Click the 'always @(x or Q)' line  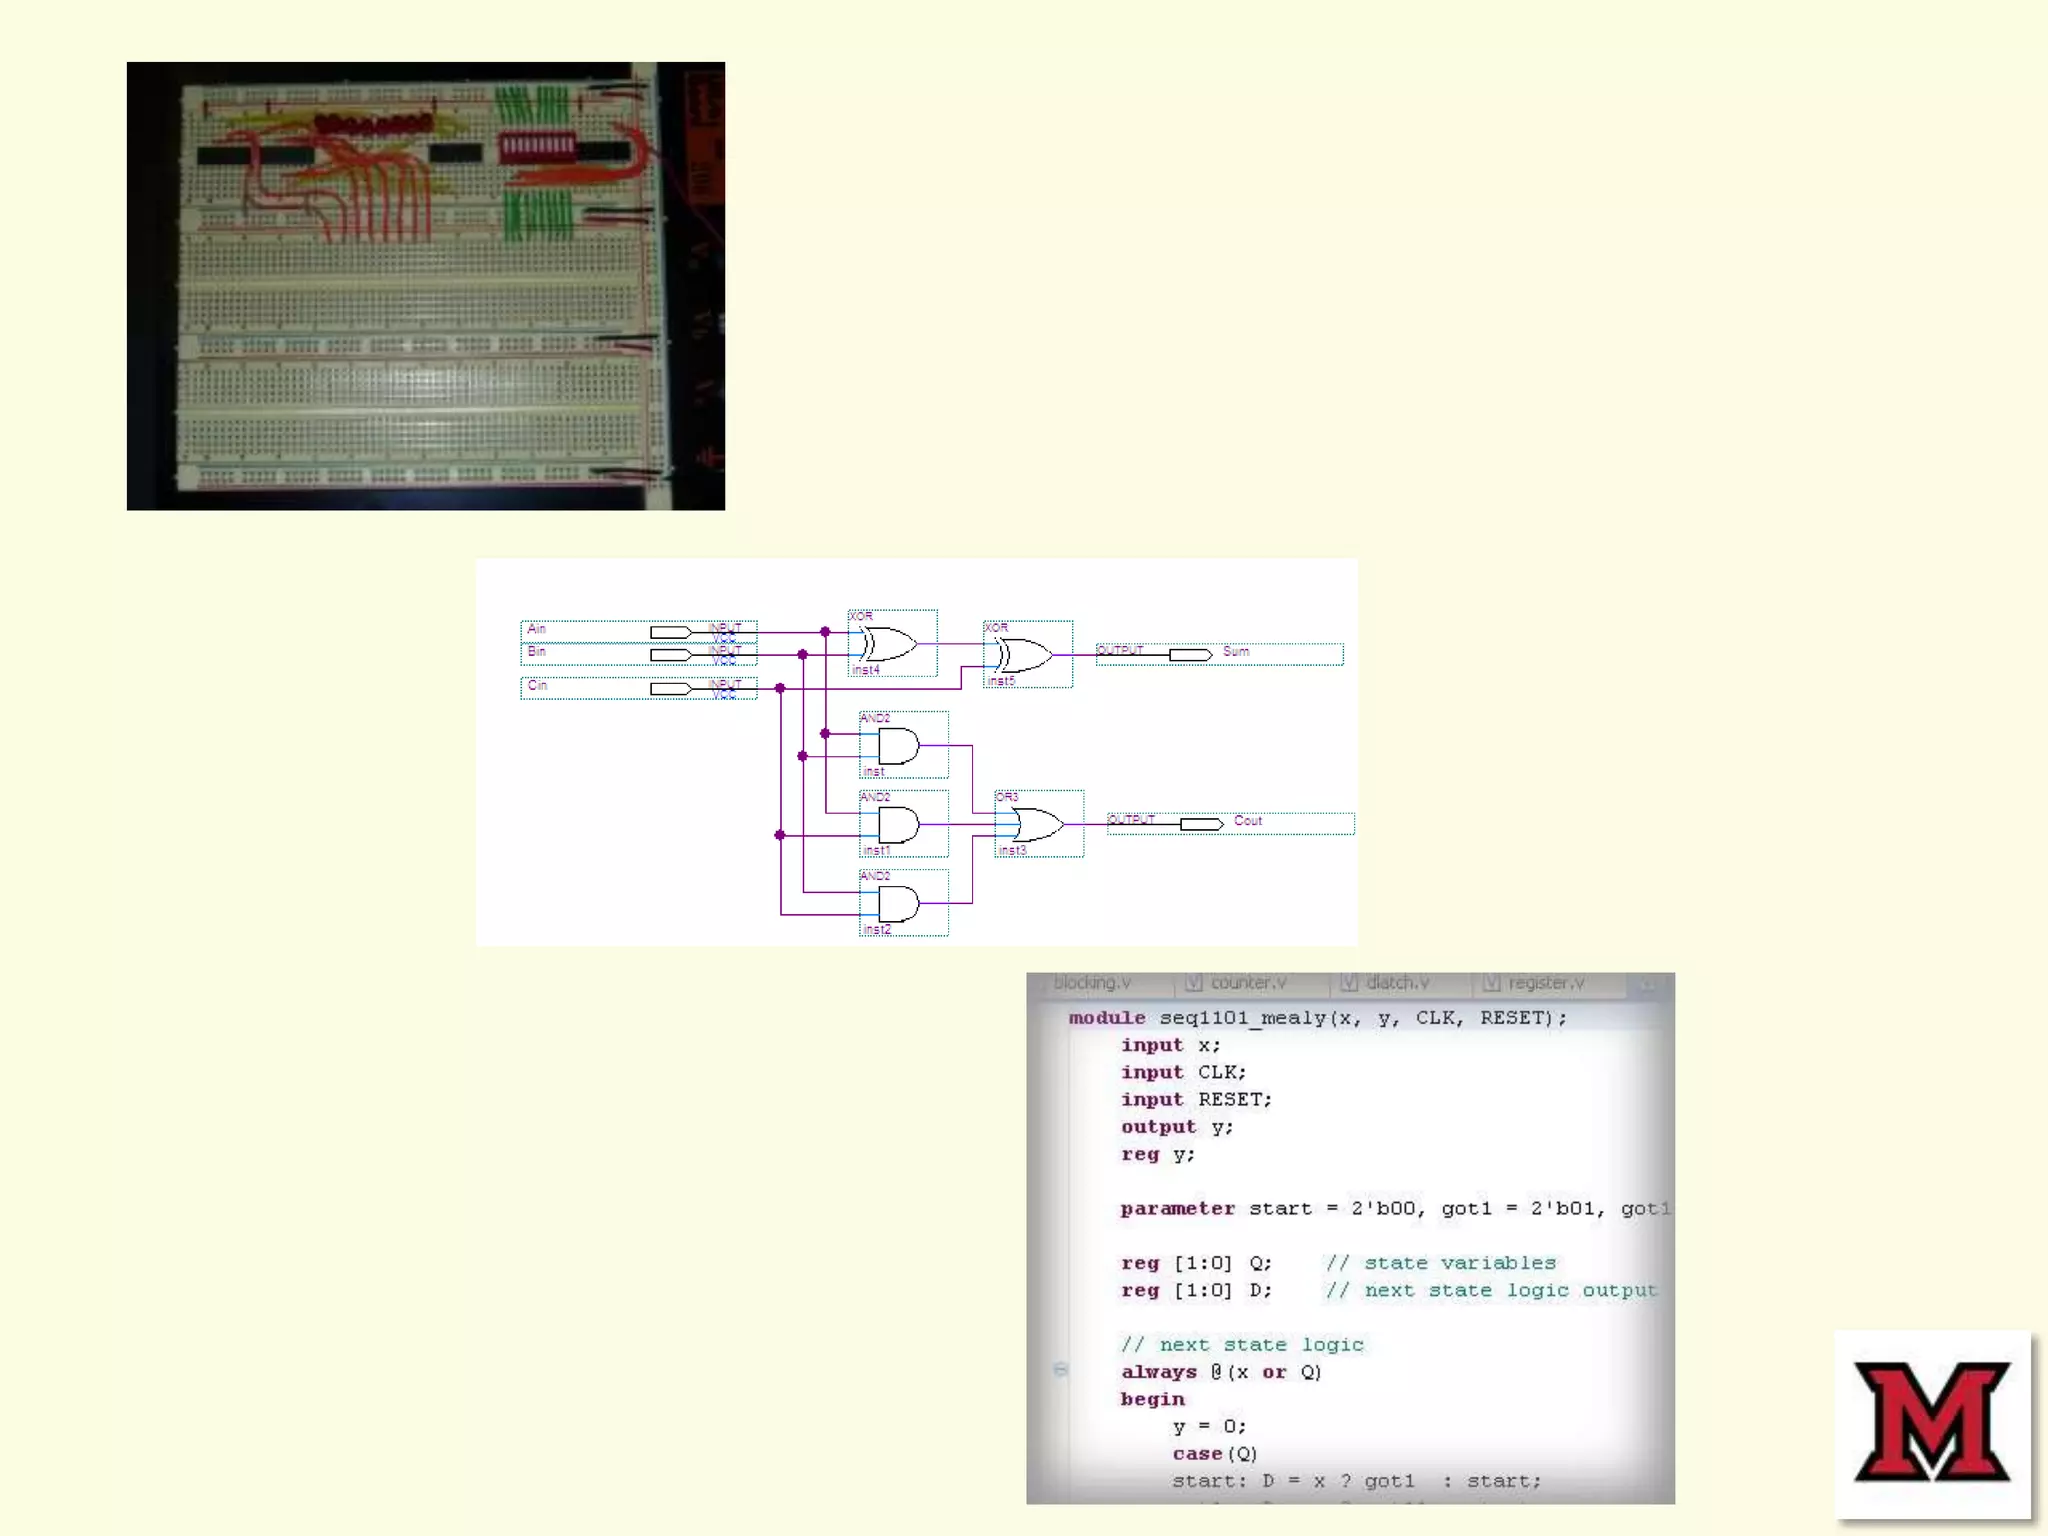(1221, 1372)
